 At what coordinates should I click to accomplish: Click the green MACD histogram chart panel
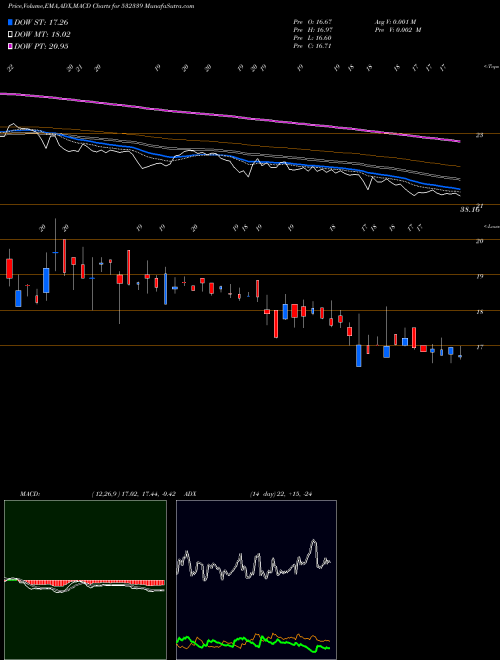(x=85, y=580)
